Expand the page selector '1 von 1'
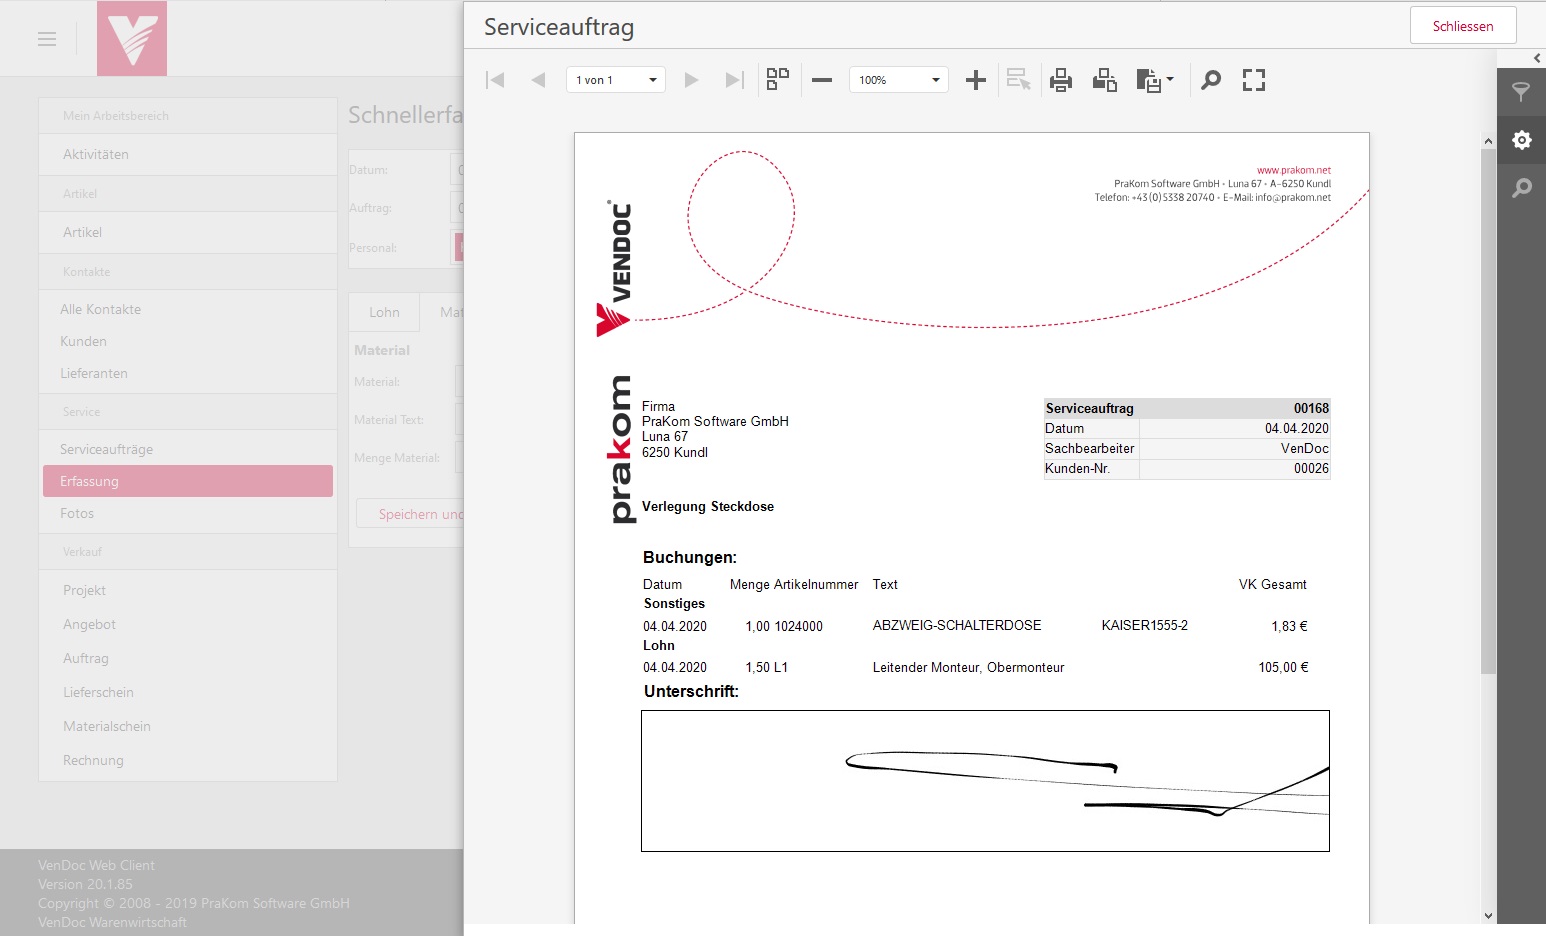 pyautogui.click(x=616, y=80)
